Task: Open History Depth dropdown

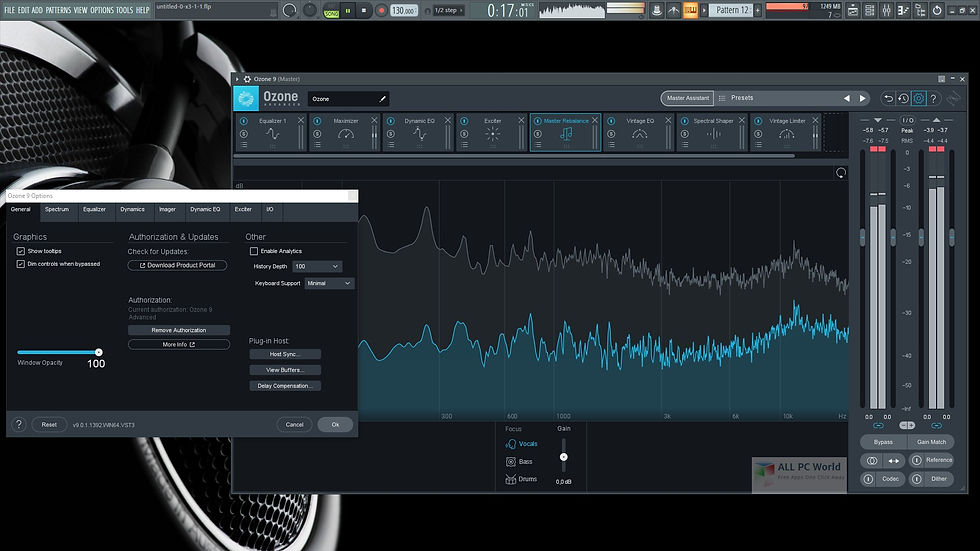Action: 317,266
